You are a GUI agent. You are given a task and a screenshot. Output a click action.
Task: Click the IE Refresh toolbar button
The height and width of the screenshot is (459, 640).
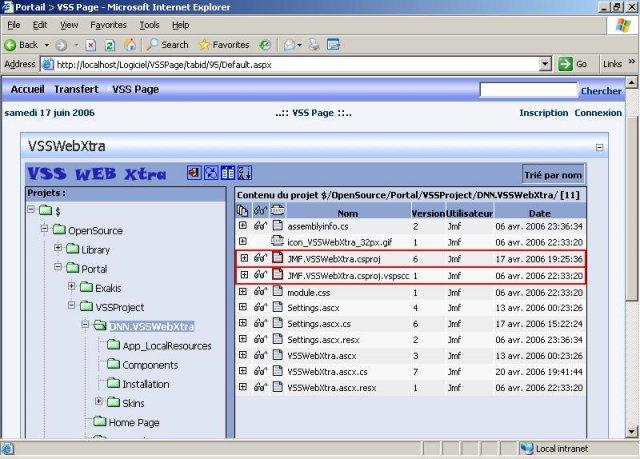[110, 44]
